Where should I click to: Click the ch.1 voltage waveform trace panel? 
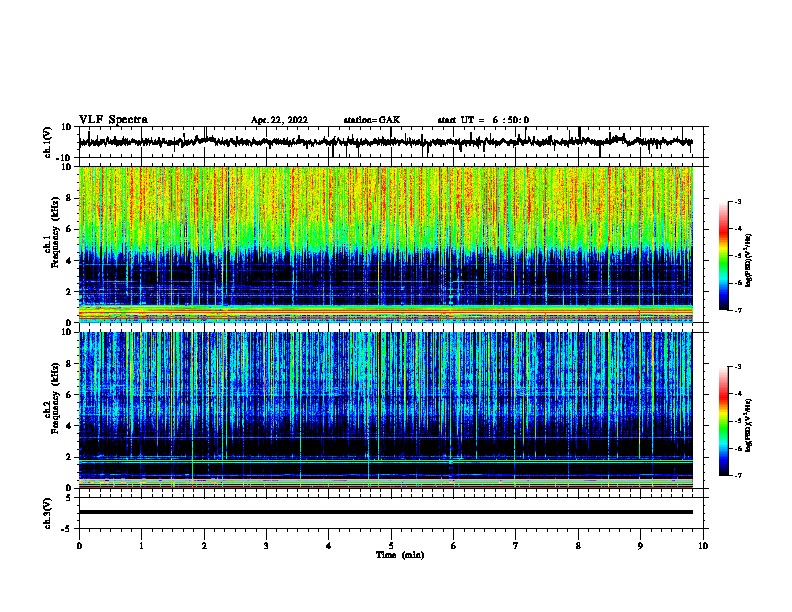390,142
